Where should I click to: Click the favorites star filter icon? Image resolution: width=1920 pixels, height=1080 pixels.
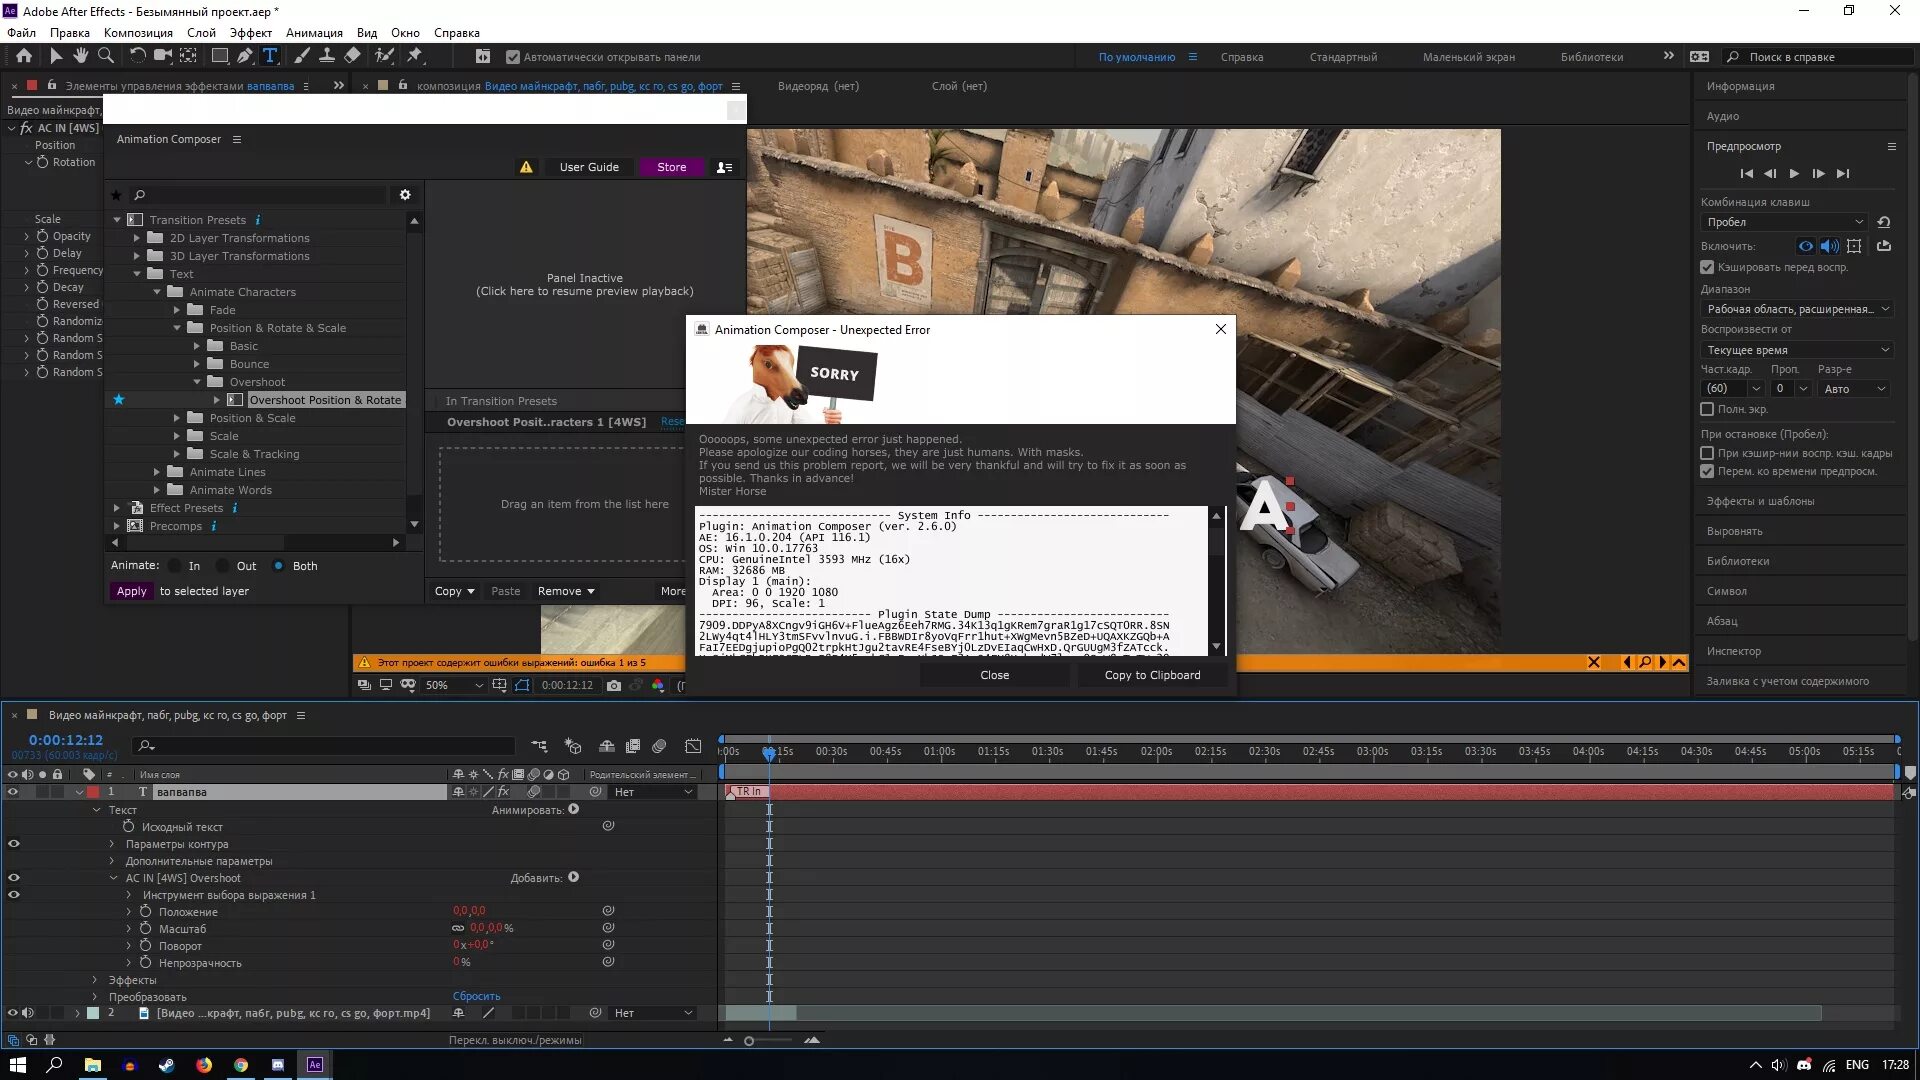[116, 195]
